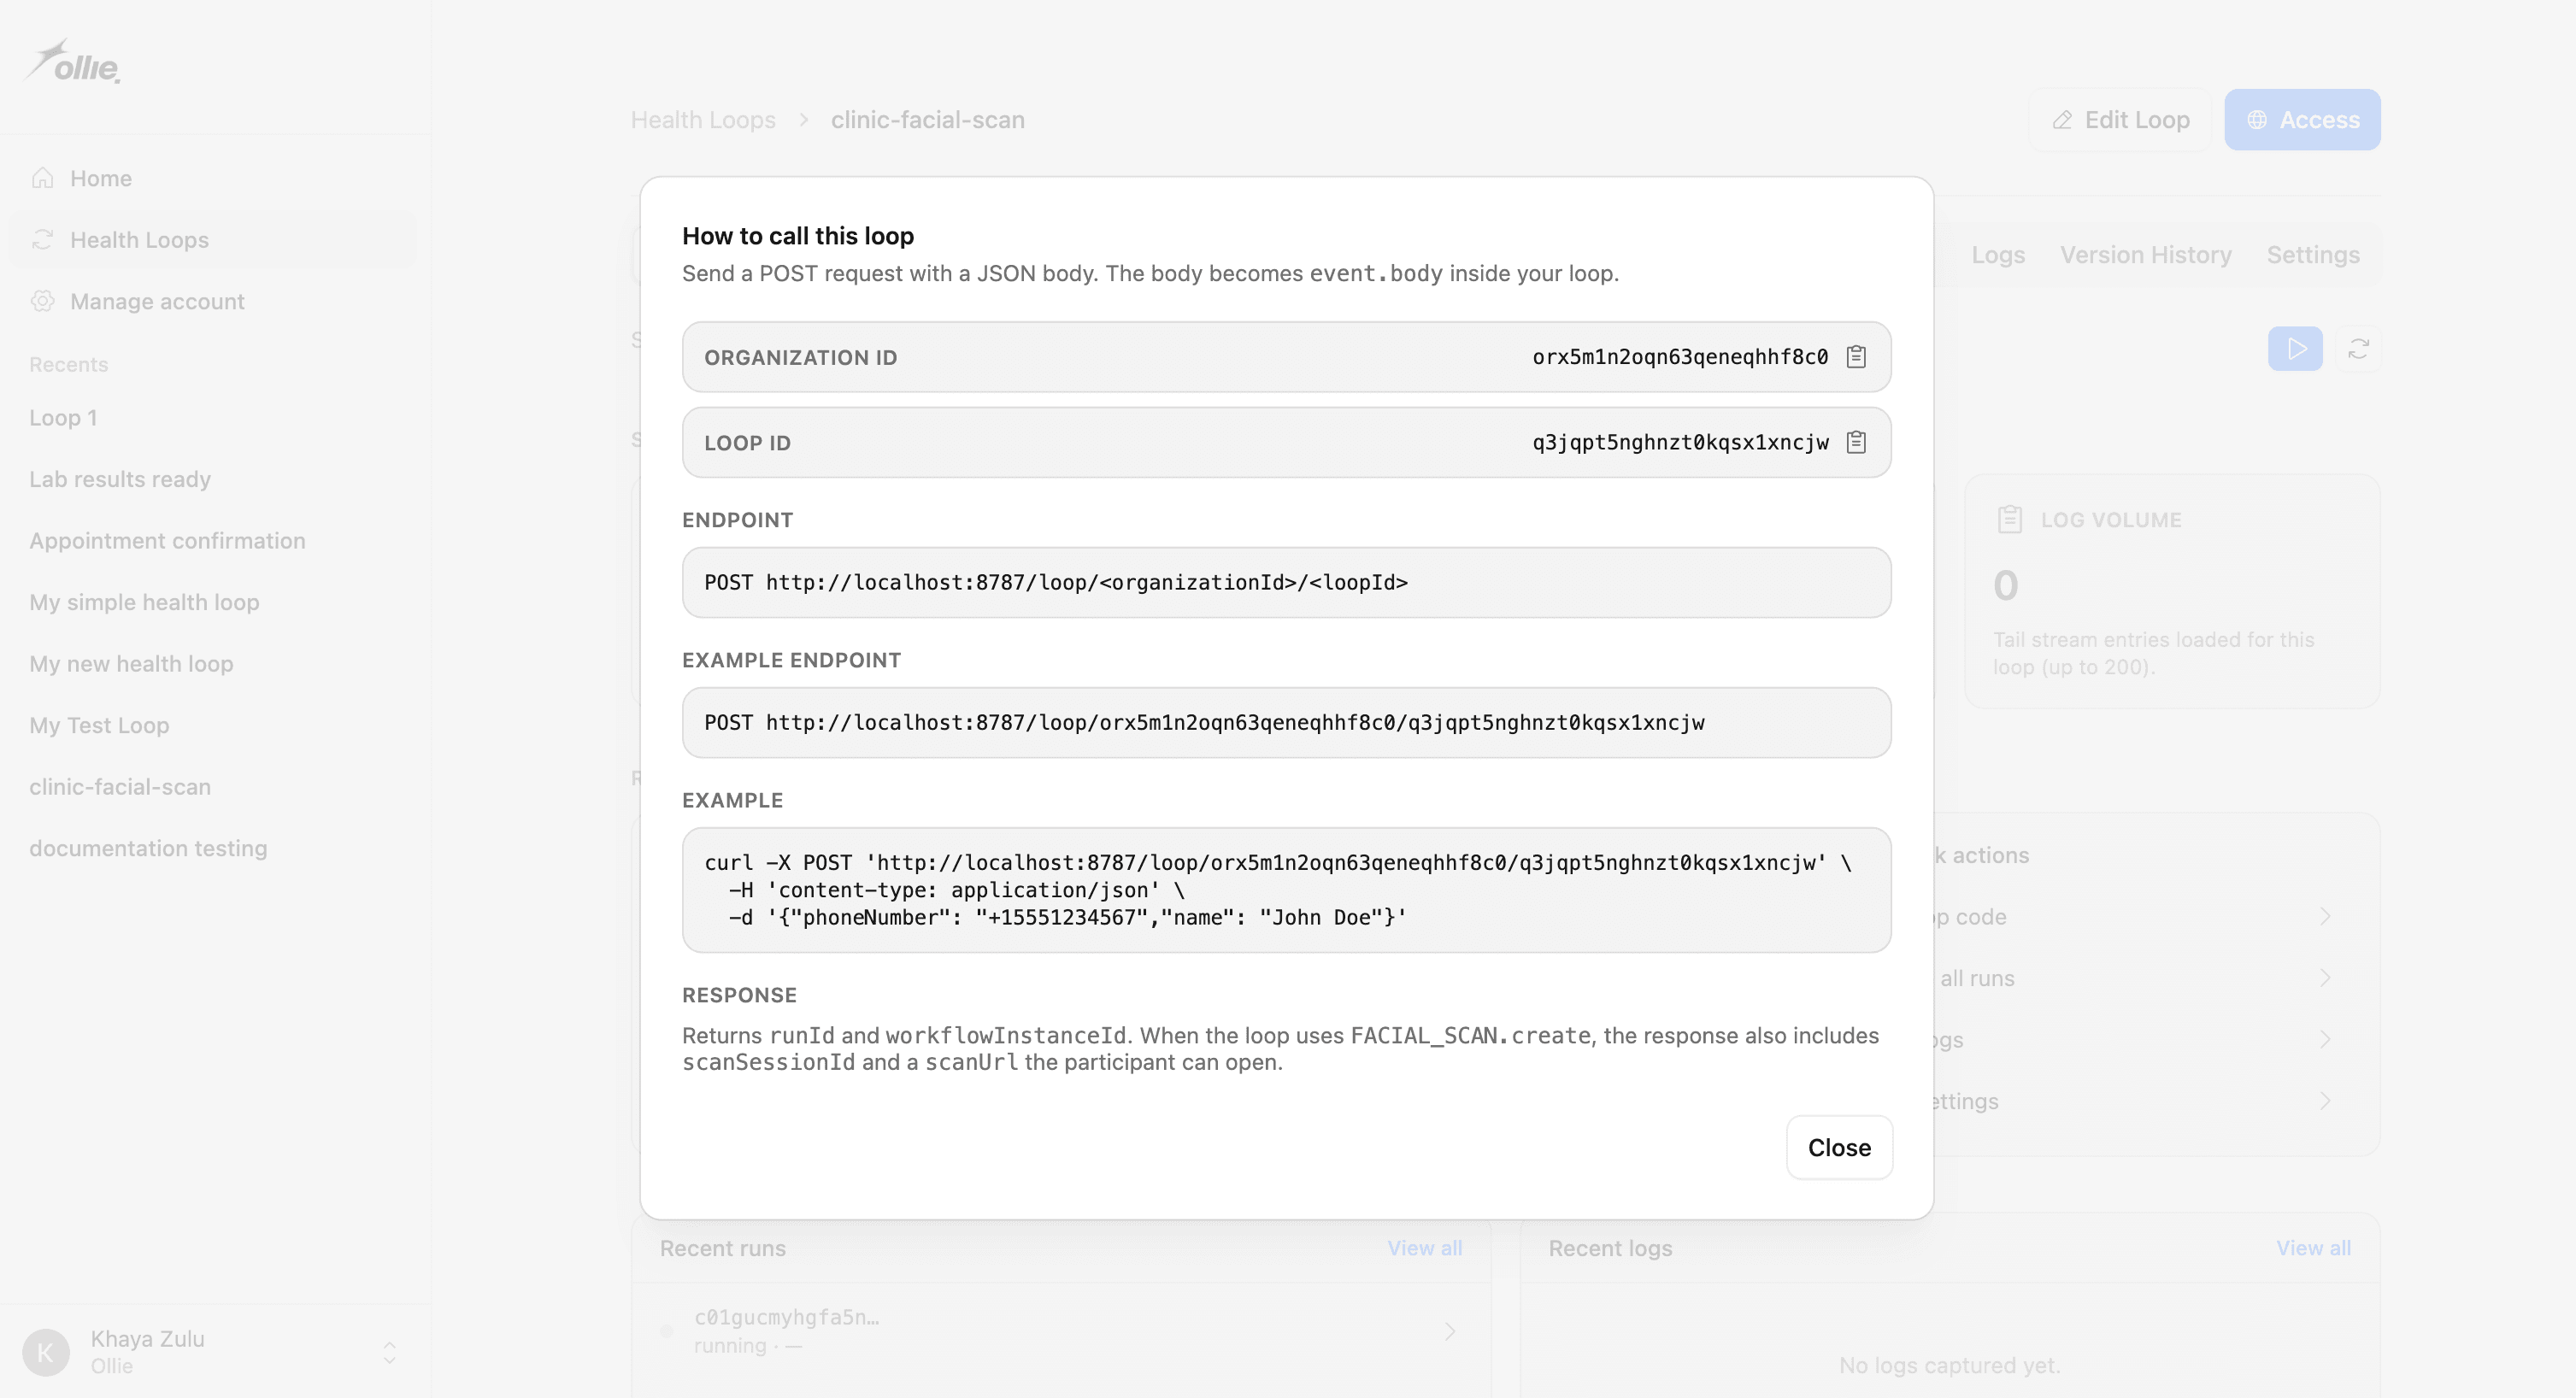Click the c01gucmyhgfa5n run entry
Viewport: 2576px width, 1398px height.
tap(1061, 1331)
